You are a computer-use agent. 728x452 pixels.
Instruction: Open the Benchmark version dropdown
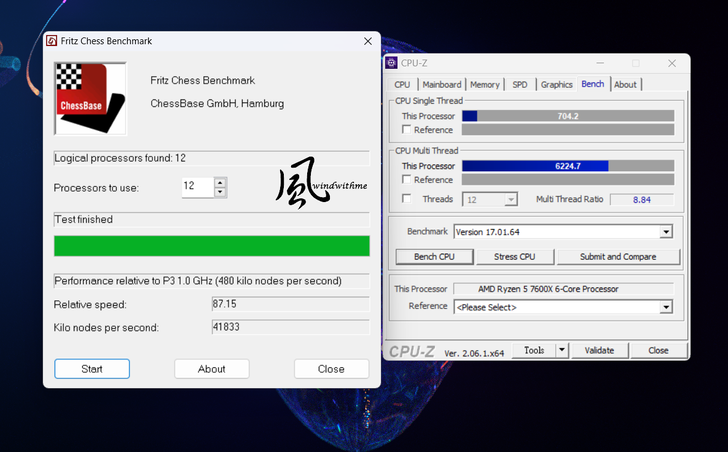click(666, 232)
